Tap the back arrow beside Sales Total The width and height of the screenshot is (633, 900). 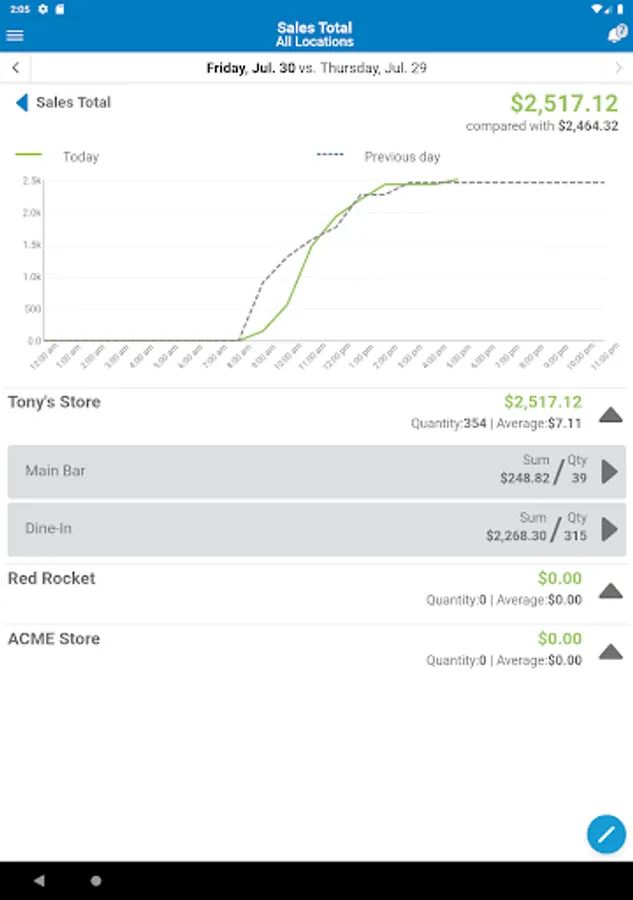click(21, 102)
